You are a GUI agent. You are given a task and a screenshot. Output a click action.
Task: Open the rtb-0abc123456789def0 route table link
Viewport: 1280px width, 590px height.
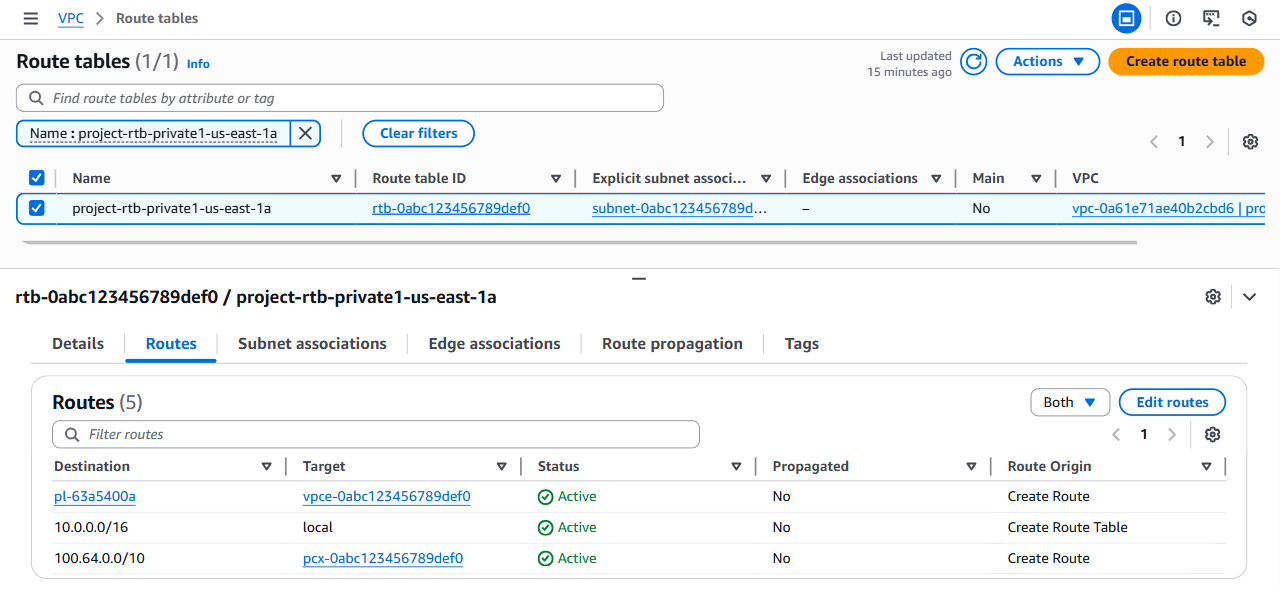pyautogui.click(x=450, y=209)
